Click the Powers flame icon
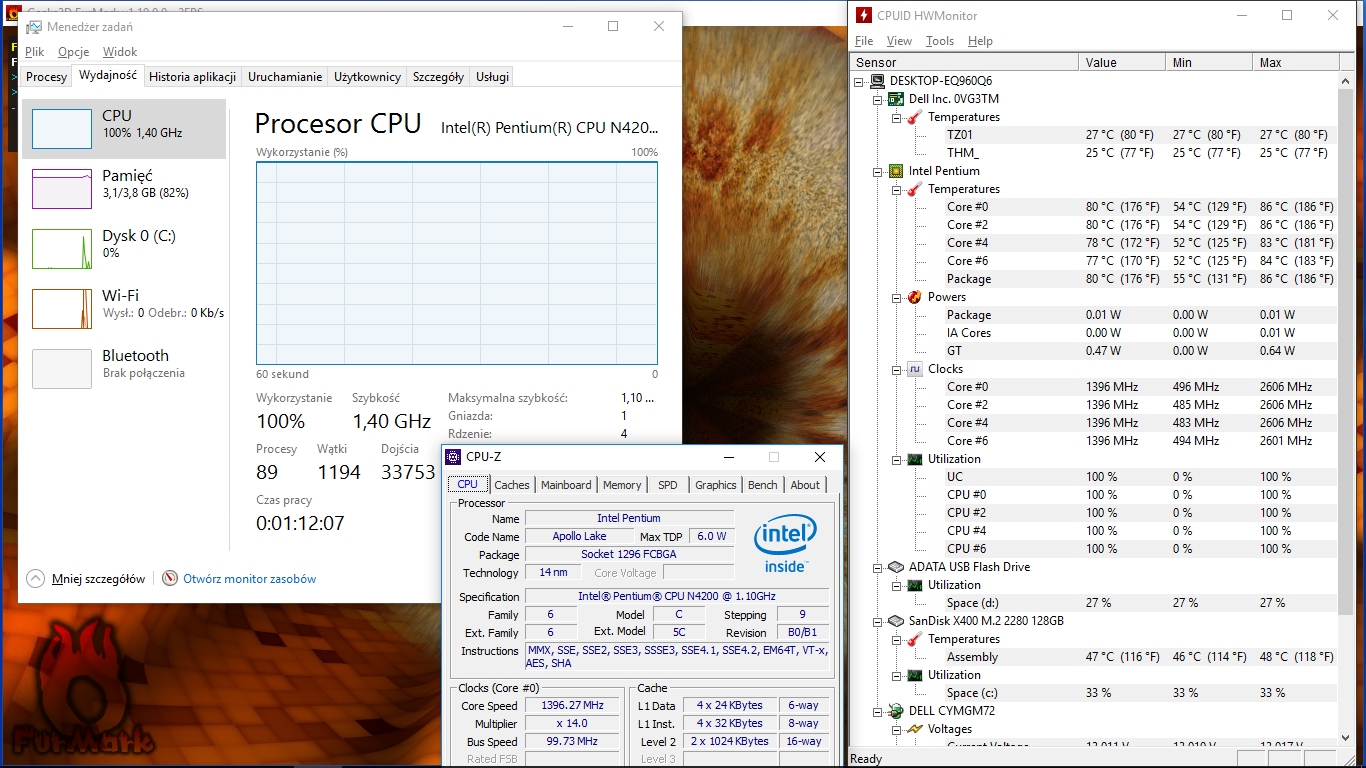The height and width of the screenshot is (768, 1366). click(914, 297)
